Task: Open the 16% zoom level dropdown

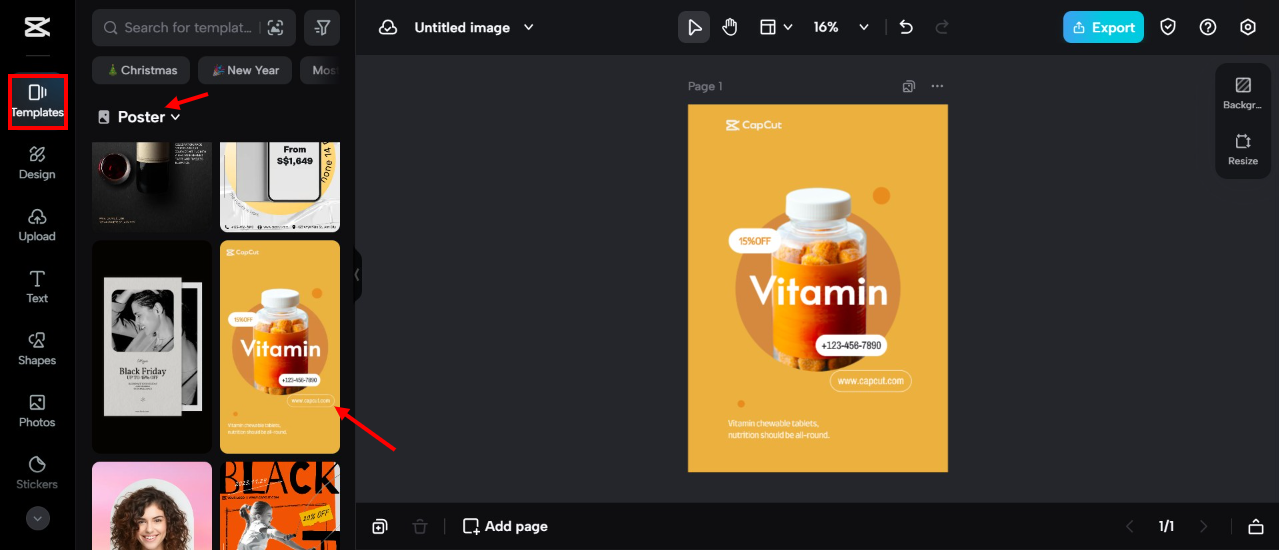Action: point(841,27)
